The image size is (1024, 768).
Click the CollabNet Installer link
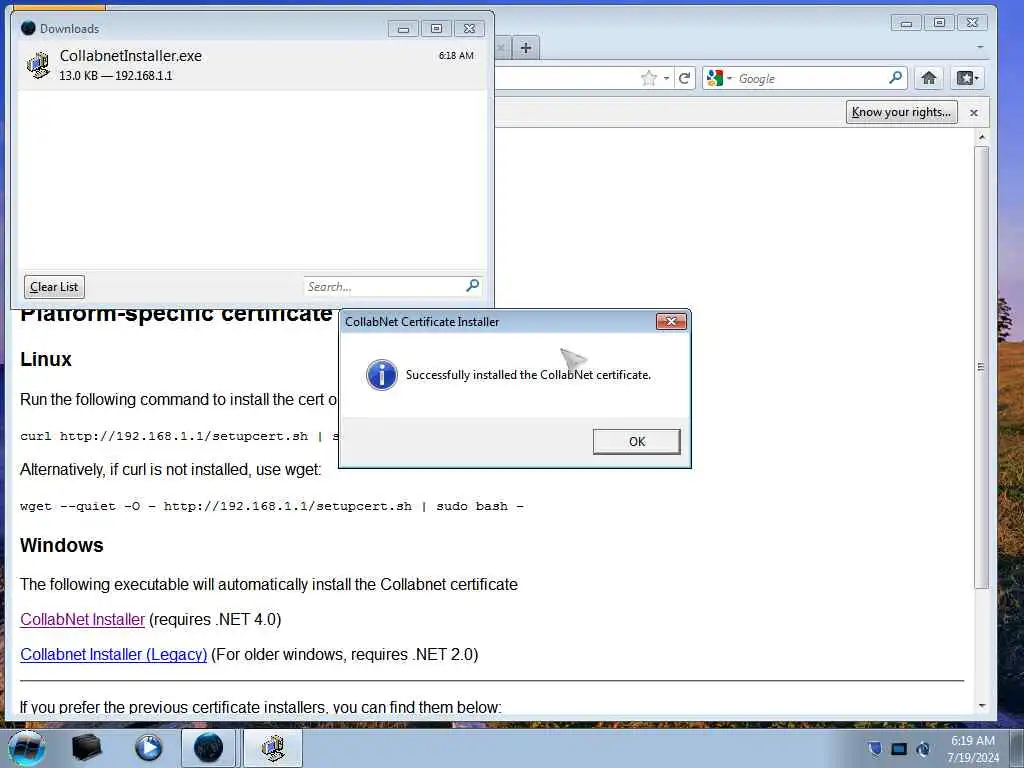(82, 619)
